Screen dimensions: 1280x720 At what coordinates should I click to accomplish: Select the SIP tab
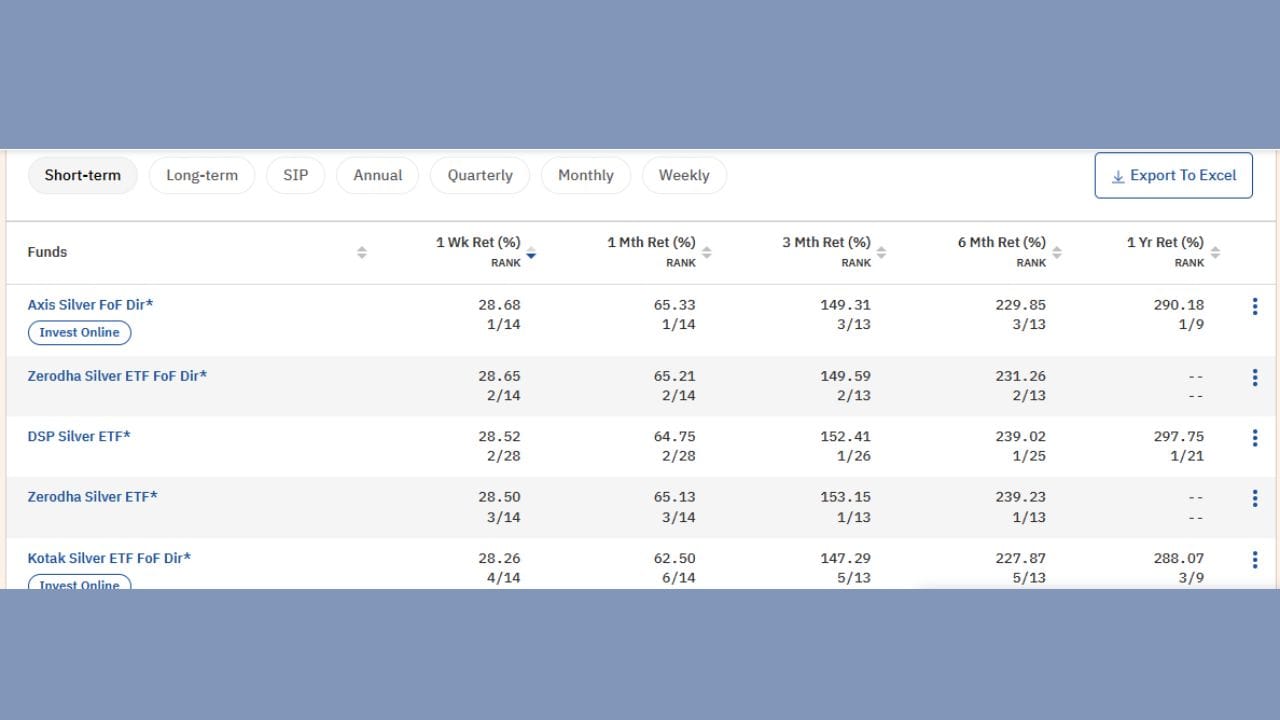pyautogui.click(x=295, y=175)
